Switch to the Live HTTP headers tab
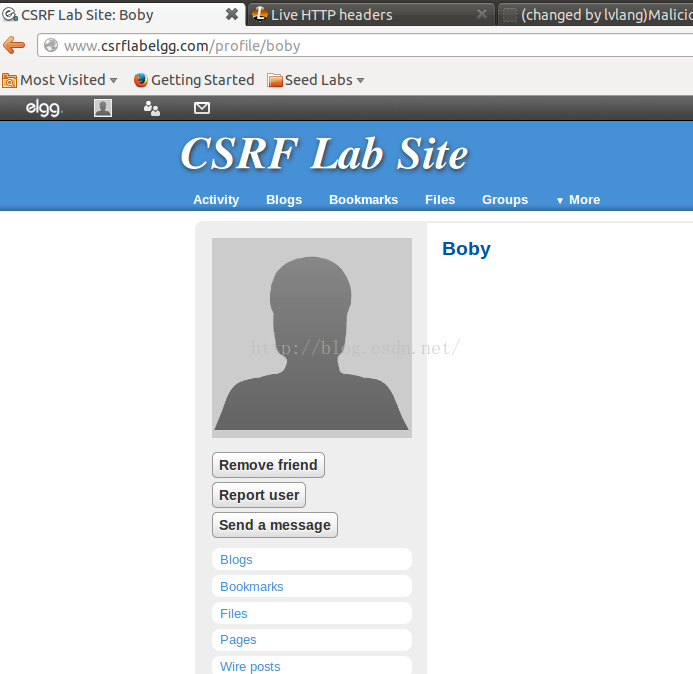The width and height of the screenshot is (693, 674). point(371,15)
